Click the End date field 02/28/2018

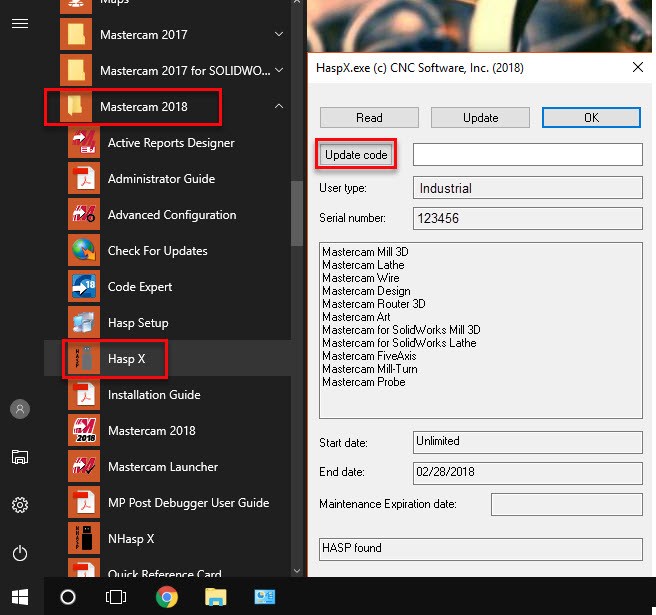click(x=528, y=473)
